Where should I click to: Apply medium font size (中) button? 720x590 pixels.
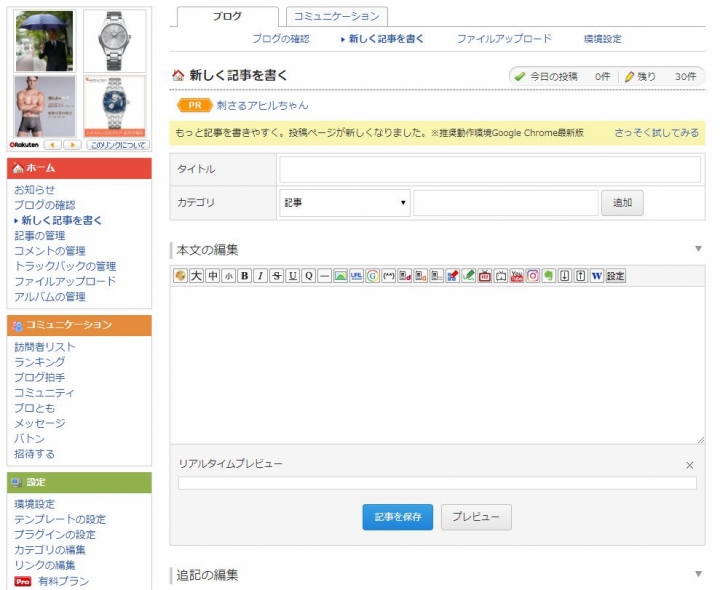[213, 276]
